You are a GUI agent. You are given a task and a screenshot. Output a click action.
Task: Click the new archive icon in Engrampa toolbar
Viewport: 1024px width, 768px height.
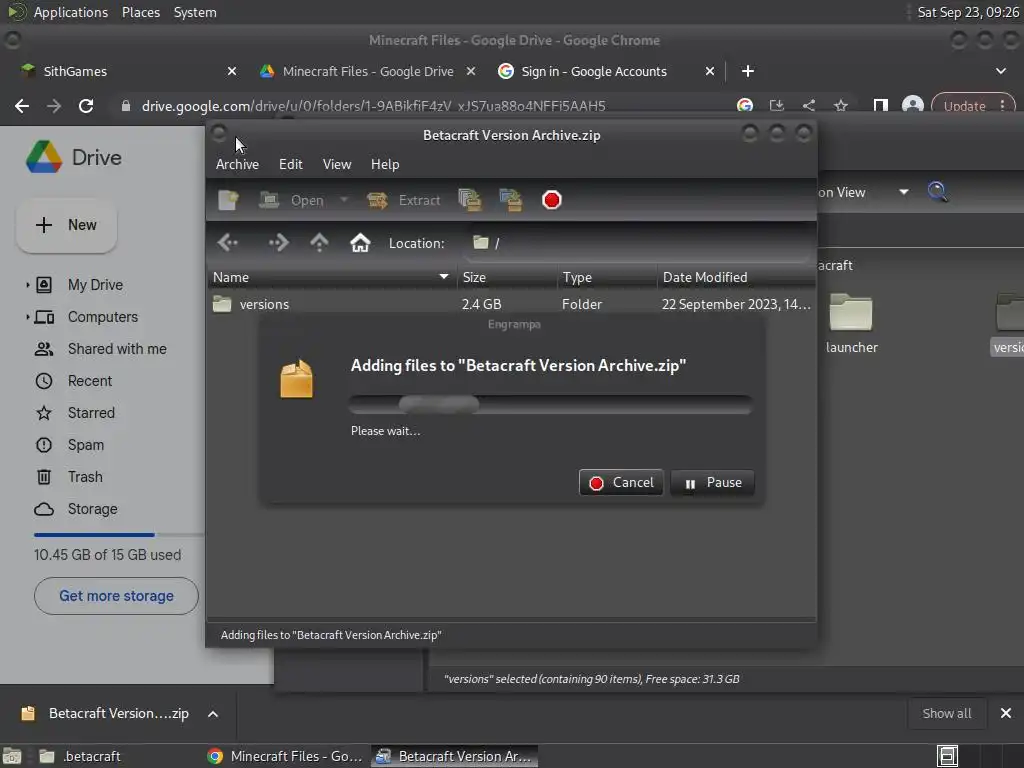click(228, 200)
